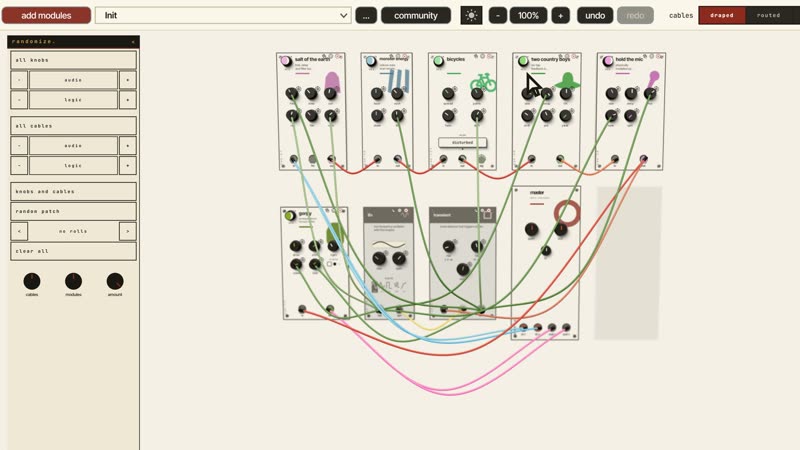The image size is (800, 450).
Task: Click the blue stripes graphic on monster energy
Action: (x=399, y=81)
